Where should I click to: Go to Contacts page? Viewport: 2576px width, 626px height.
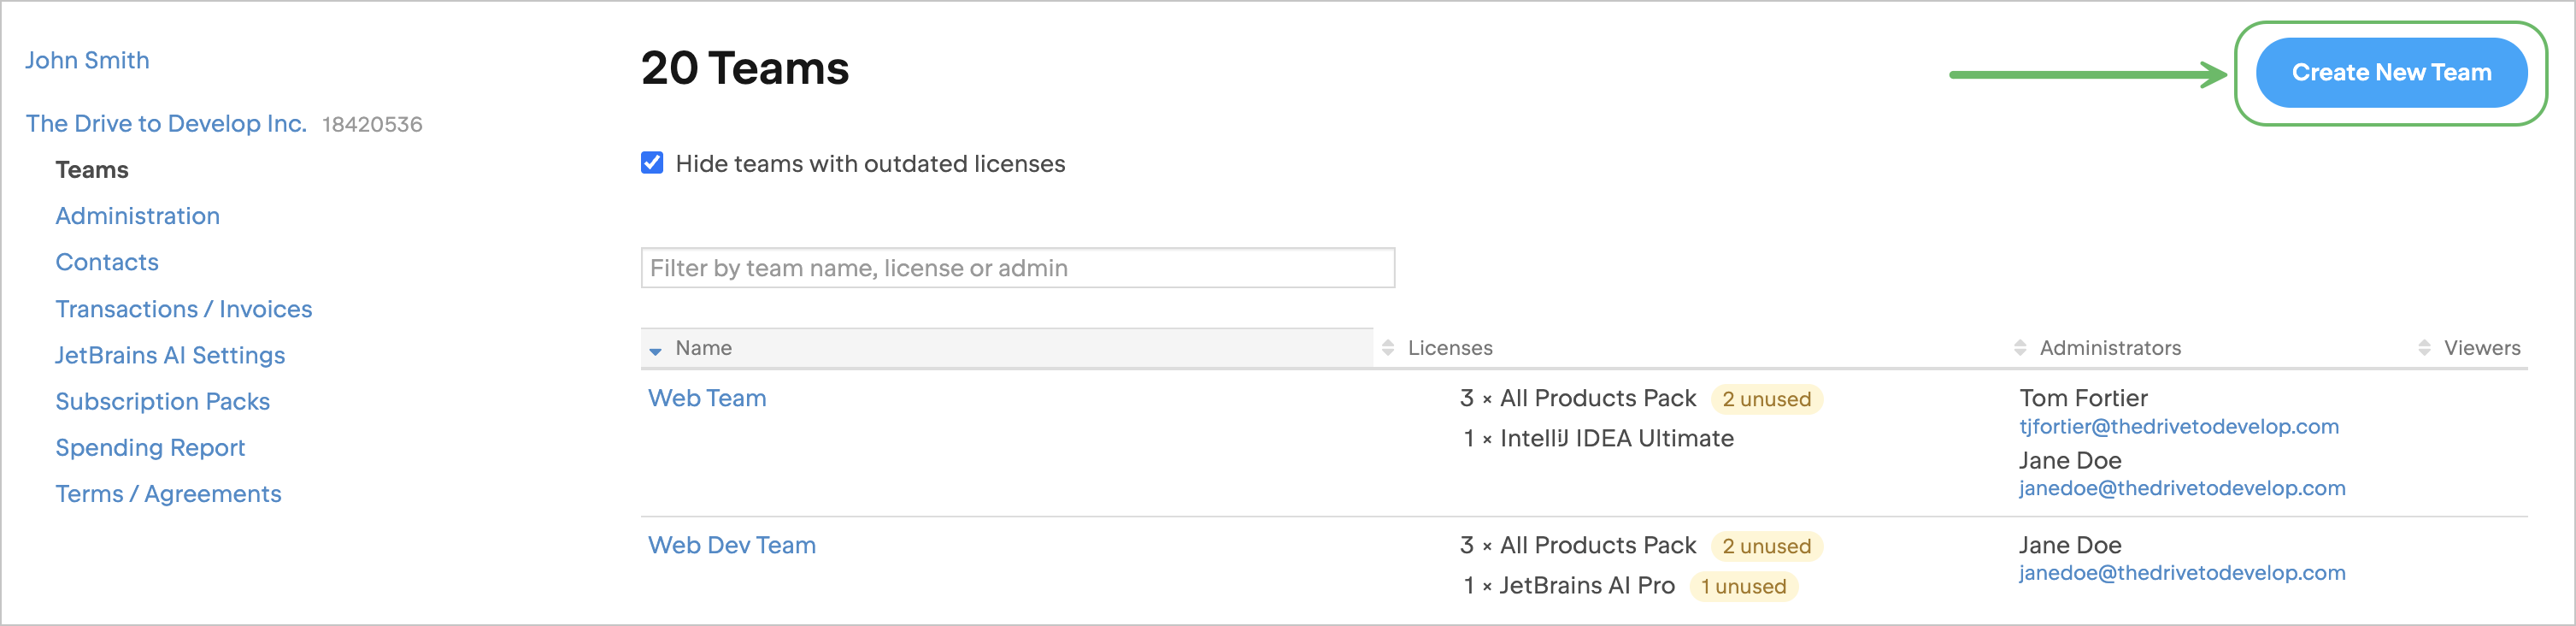[x=107, y=262]
